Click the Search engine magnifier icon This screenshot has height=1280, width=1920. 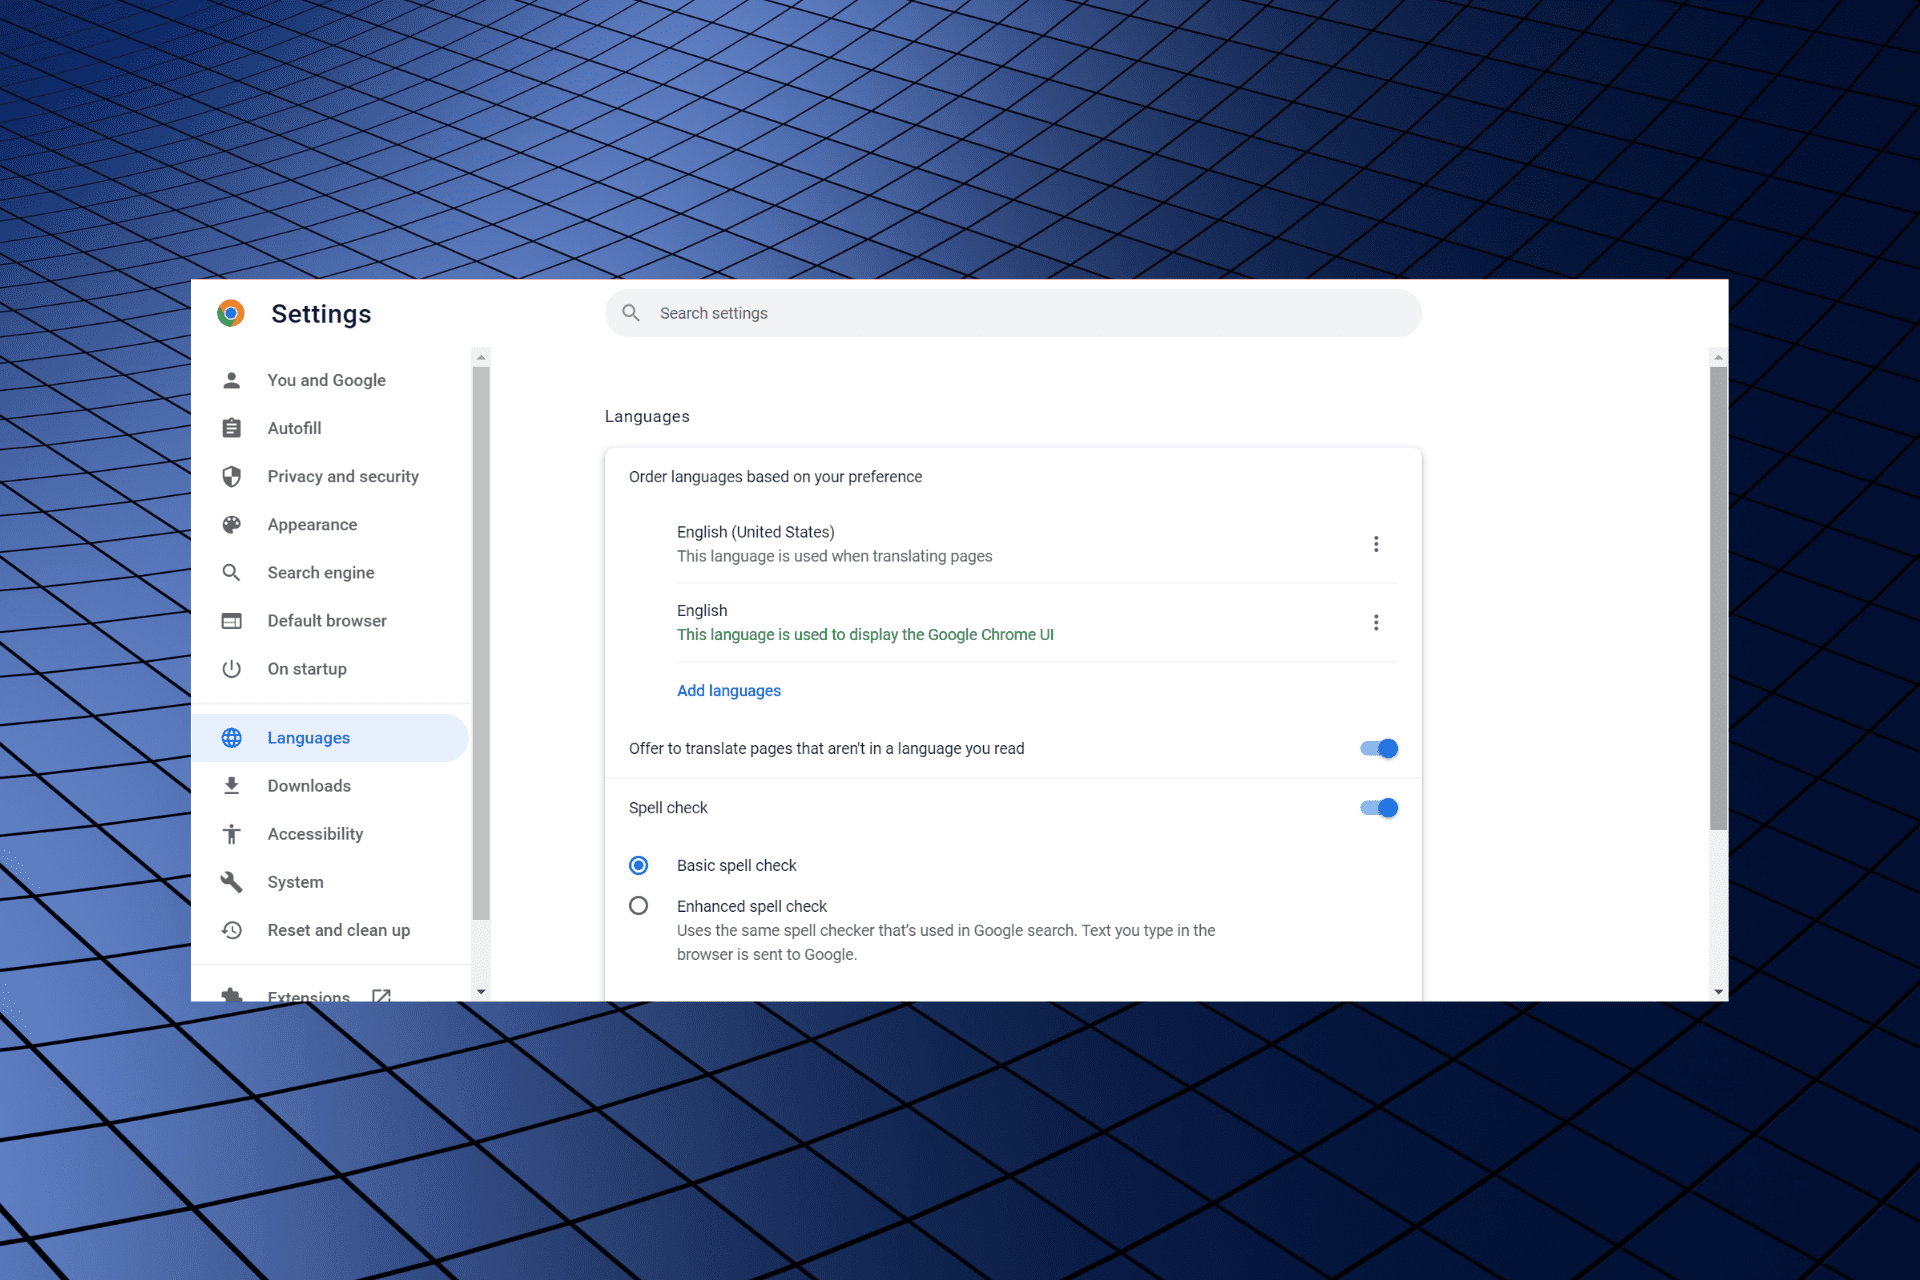[231, 571]
